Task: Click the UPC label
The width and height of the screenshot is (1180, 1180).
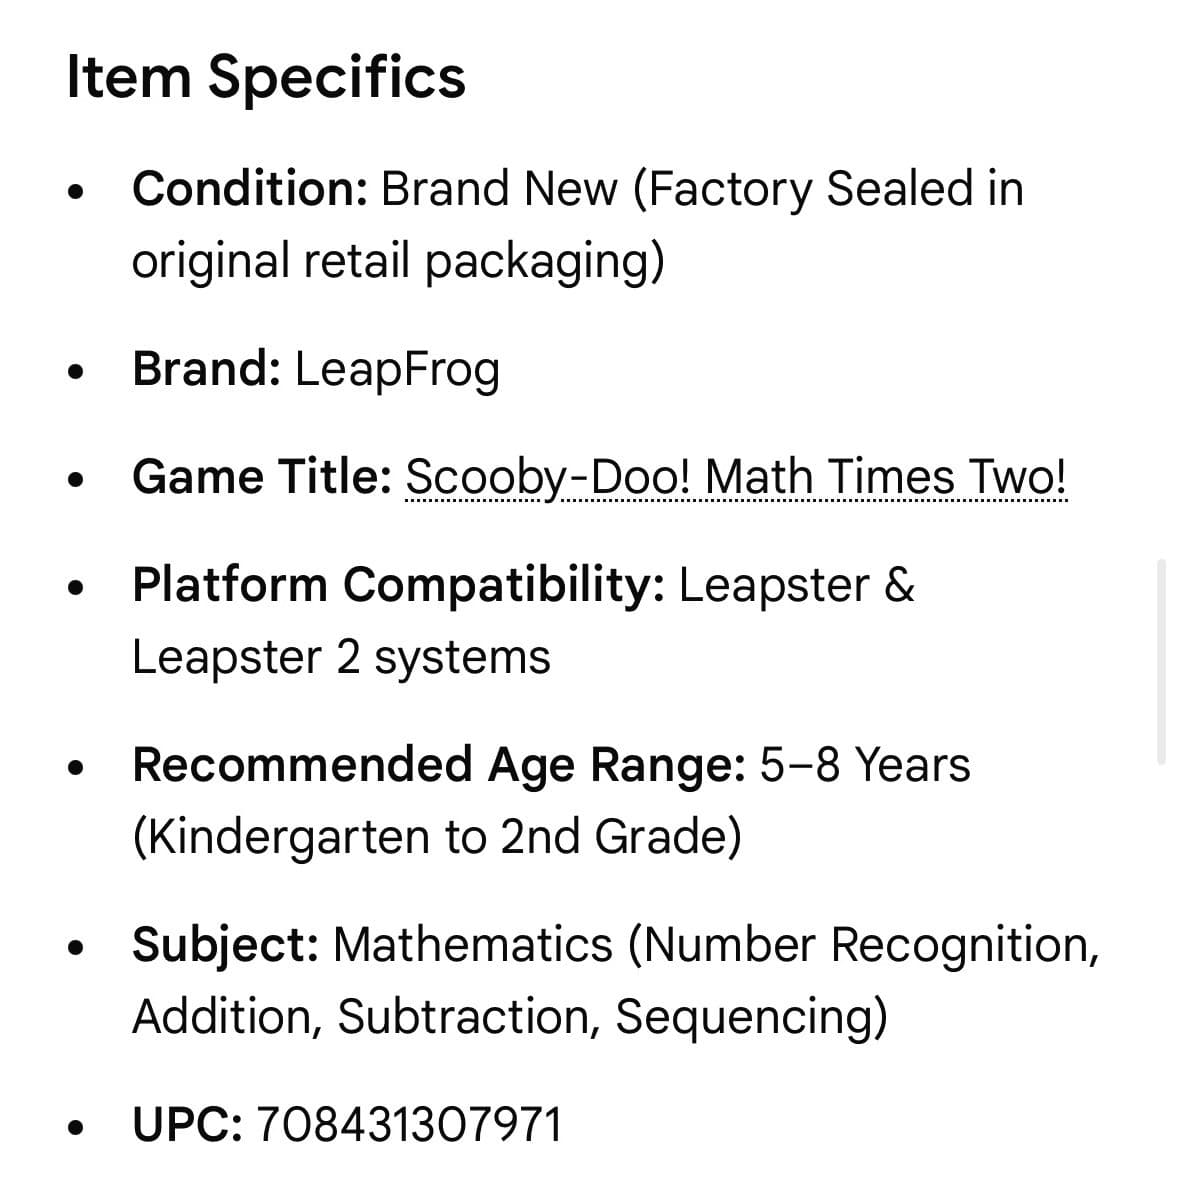Action: pos(187,1125)
